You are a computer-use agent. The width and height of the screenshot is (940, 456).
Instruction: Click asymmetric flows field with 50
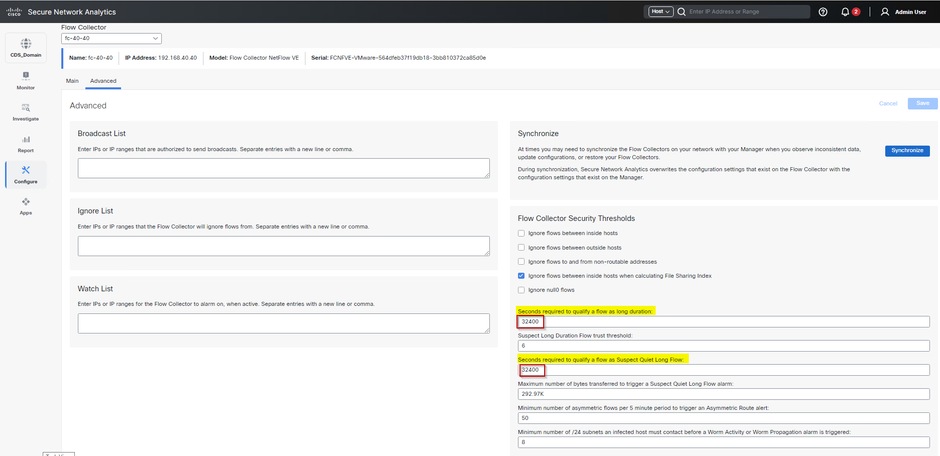724,418
